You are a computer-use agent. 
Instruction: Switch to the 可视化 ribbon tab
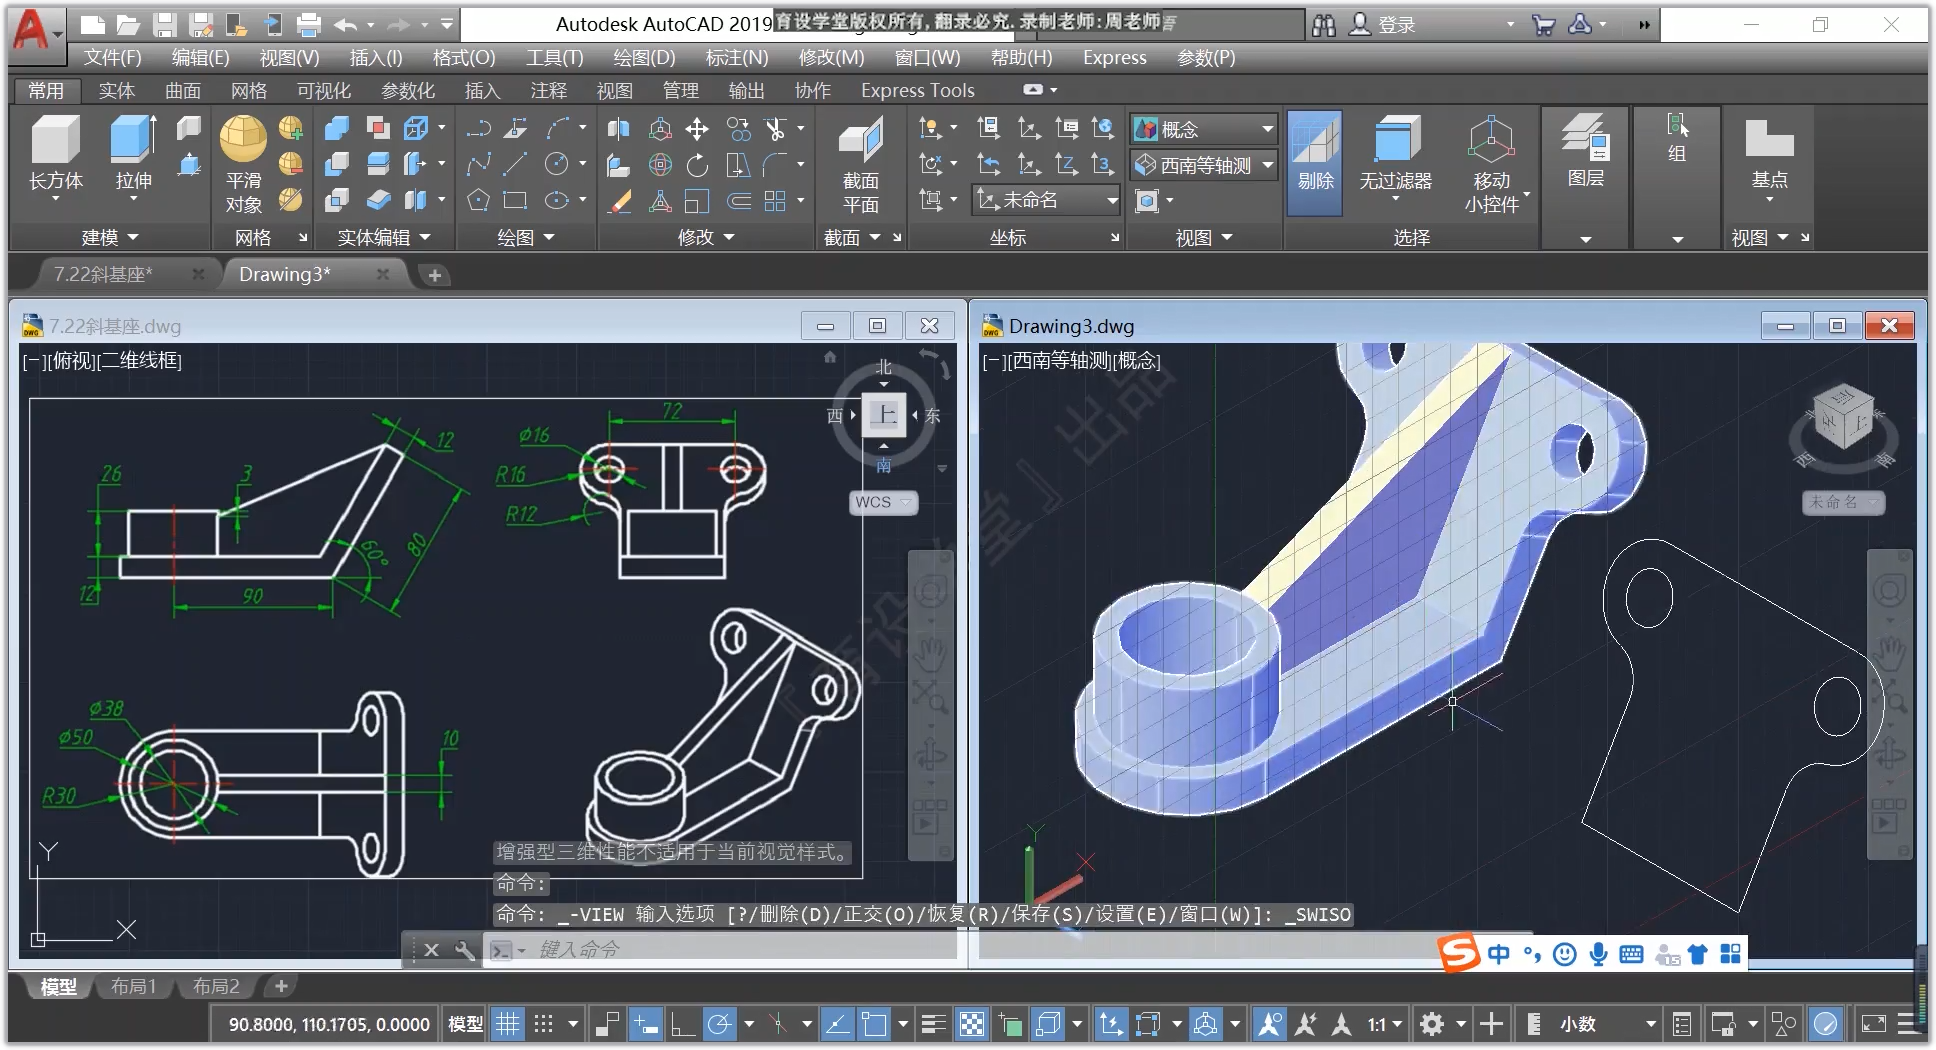pyautogui.click(x=323, y=91)
